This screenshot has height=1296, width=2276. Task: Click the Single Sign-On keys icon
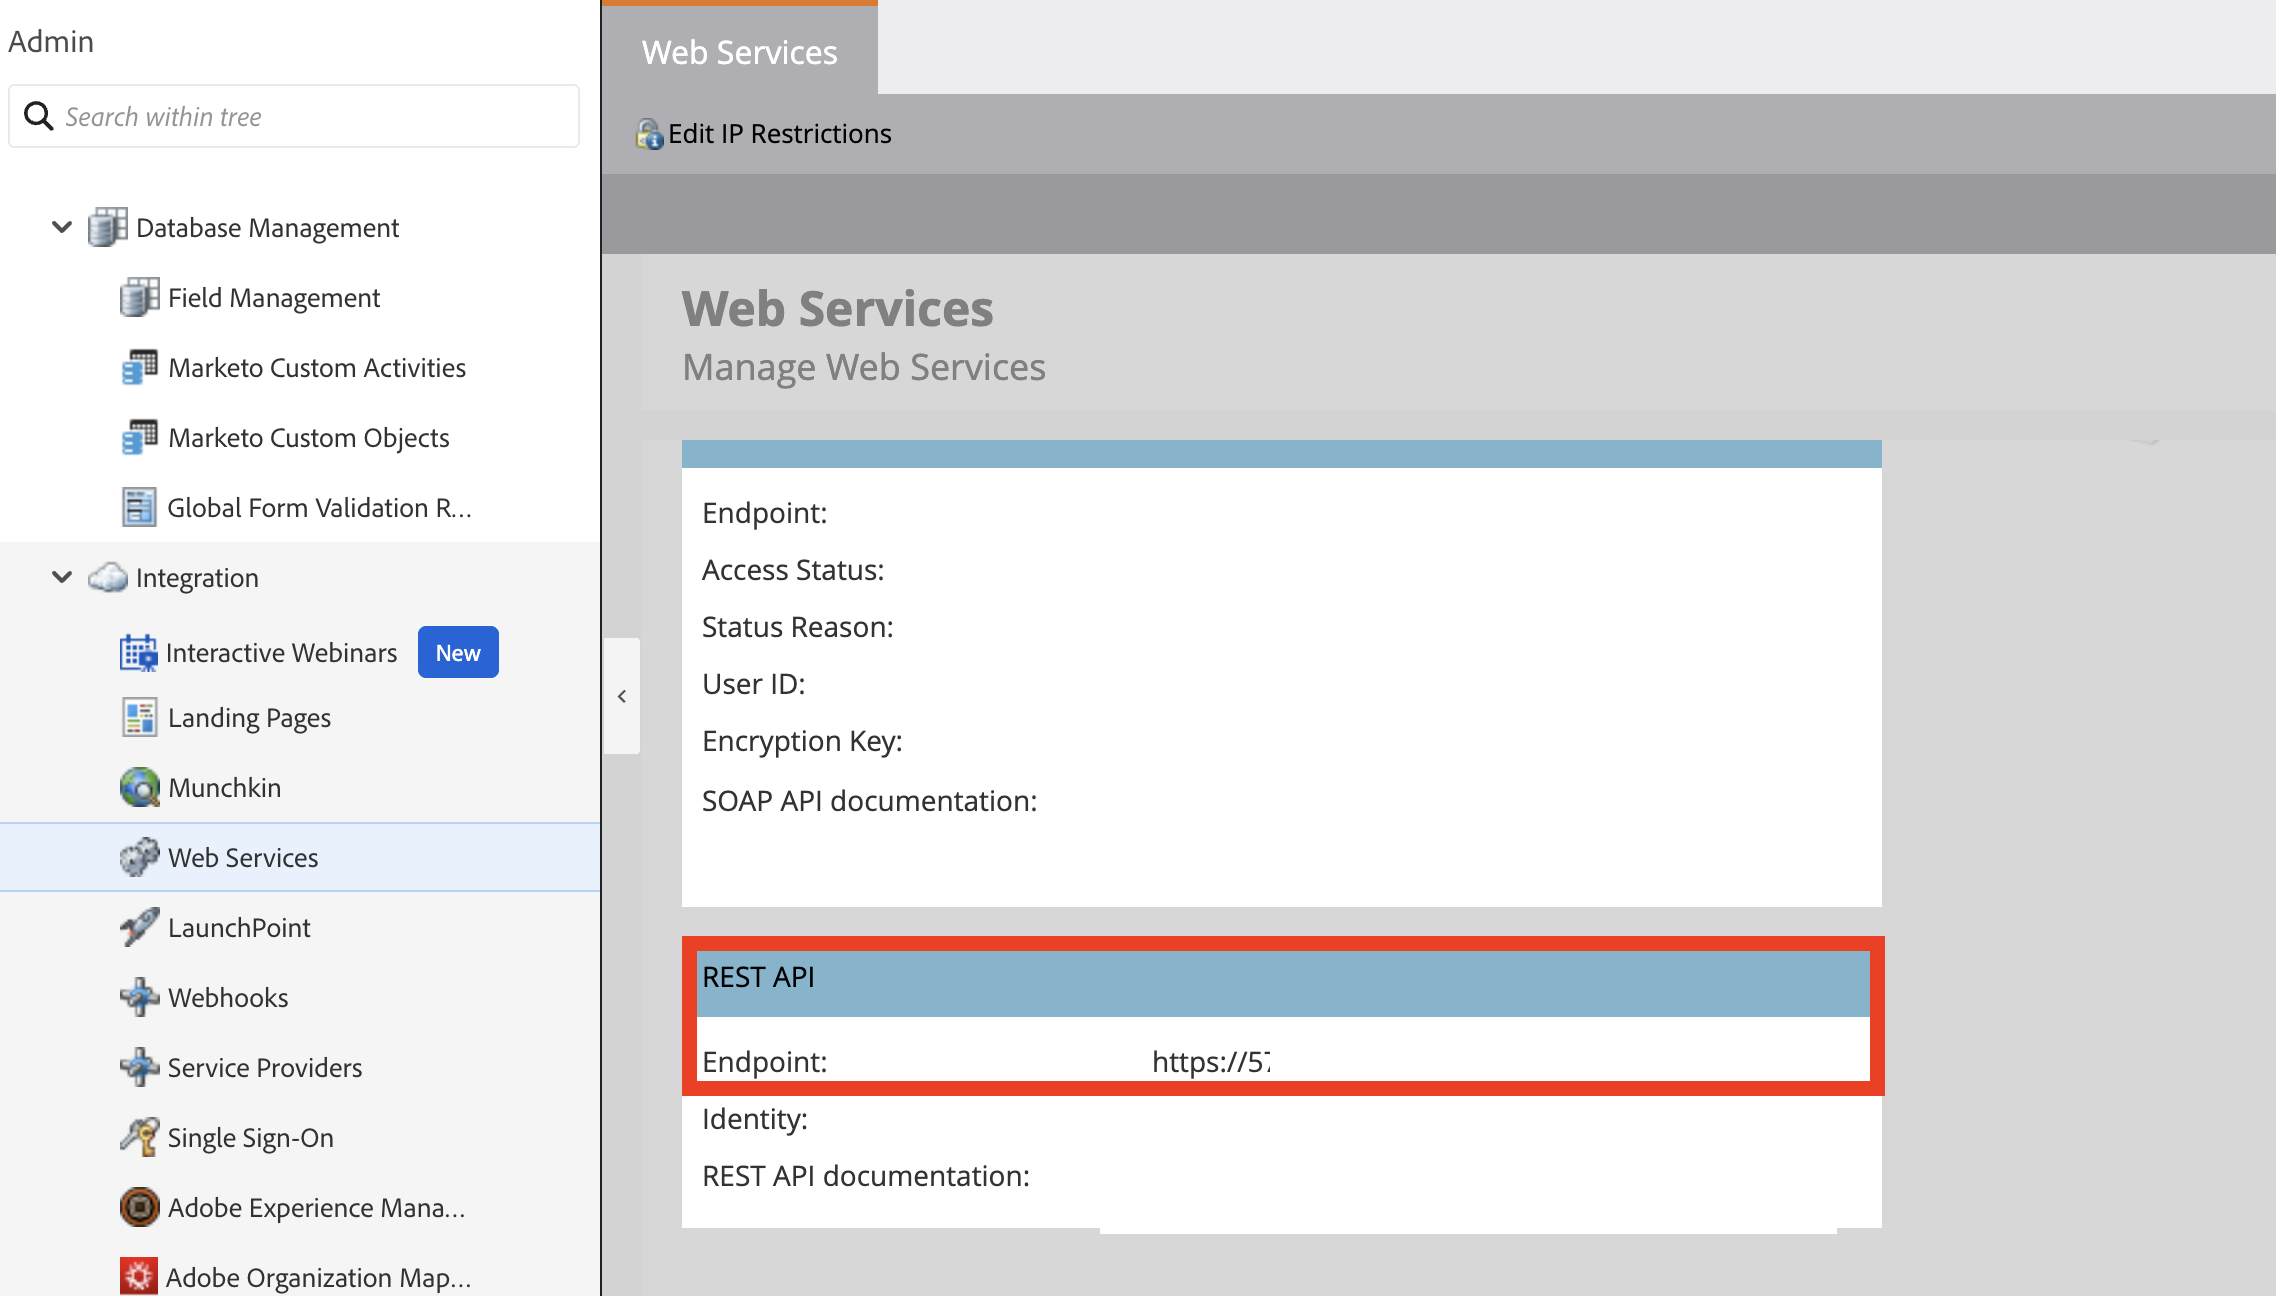(x=139, y=1137)
